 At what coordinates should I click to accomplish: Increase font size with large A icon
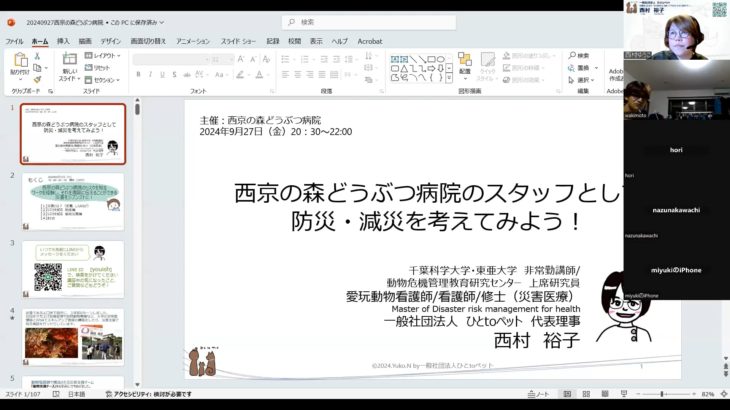point(241,59)
